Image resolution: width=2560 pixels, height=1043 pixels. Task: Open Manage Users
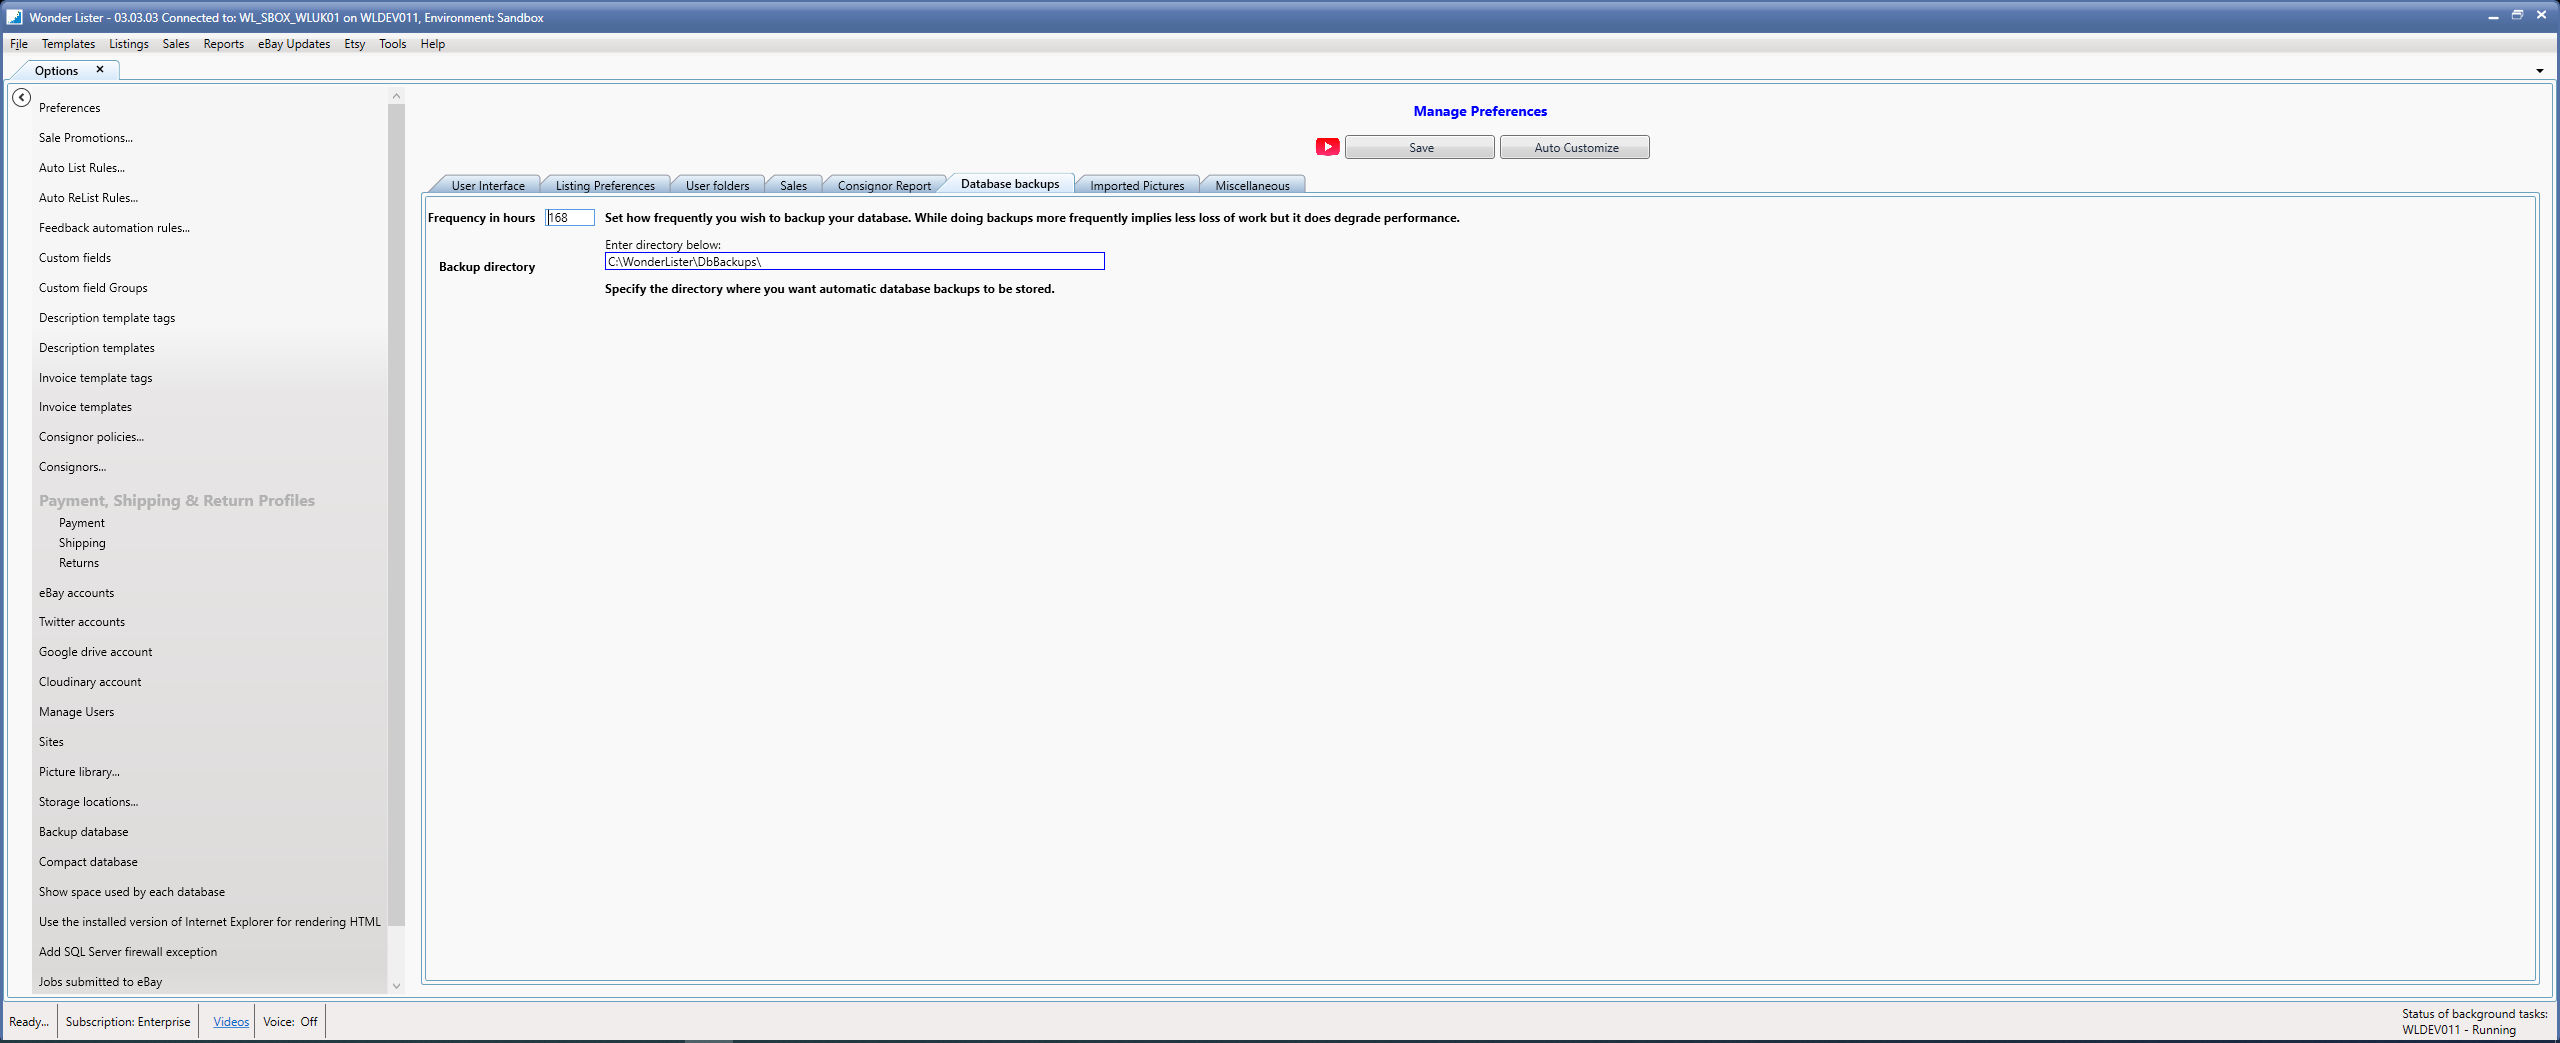(76, 712)
